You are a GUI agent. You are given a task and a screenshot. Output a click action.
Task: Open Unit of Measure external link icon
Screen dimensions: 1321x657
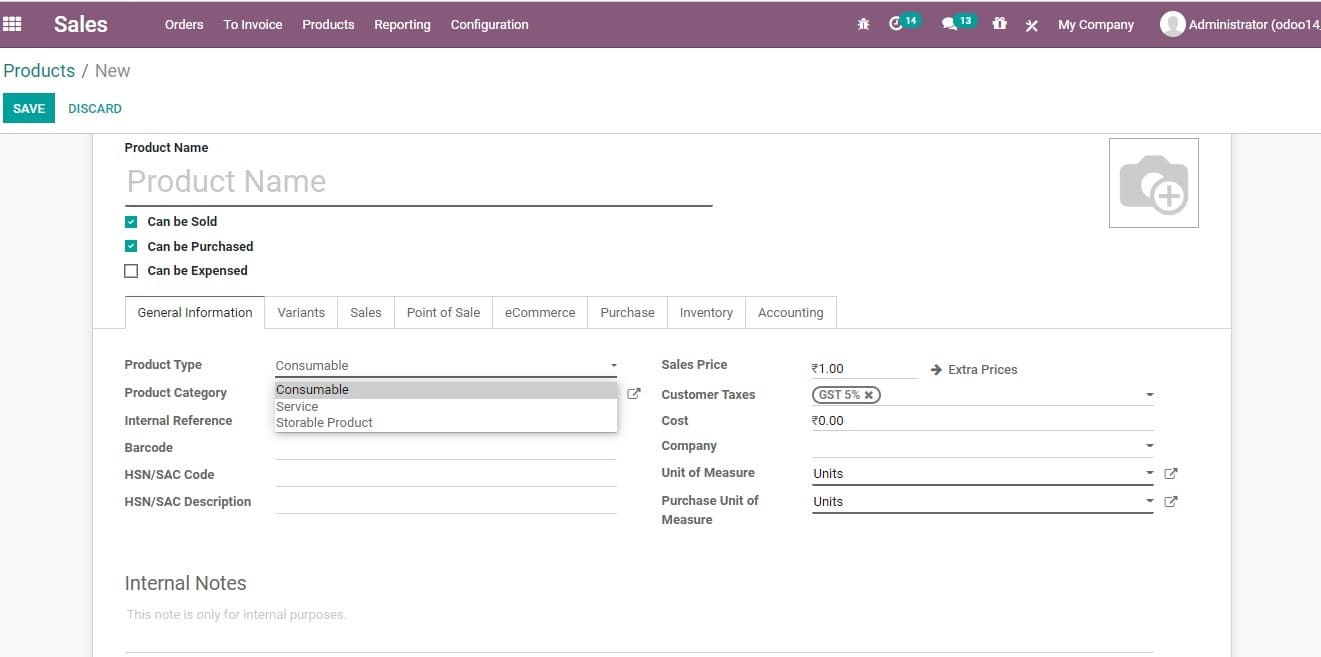pos(1171,473)
